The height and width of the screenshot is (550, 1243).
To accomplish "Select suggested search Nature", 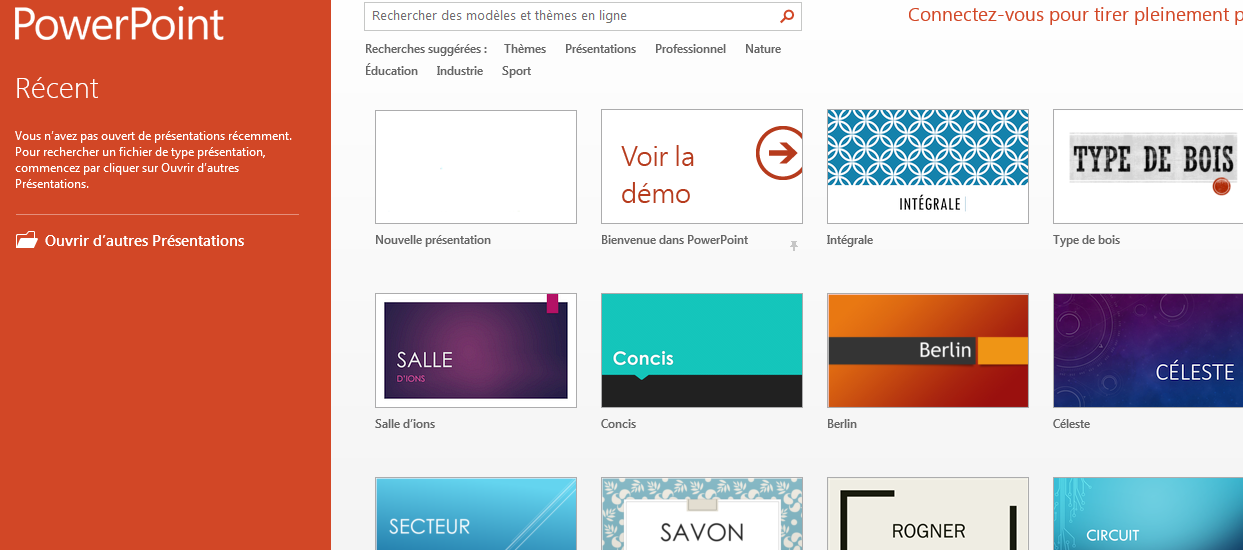I will (x=763, y=49).
